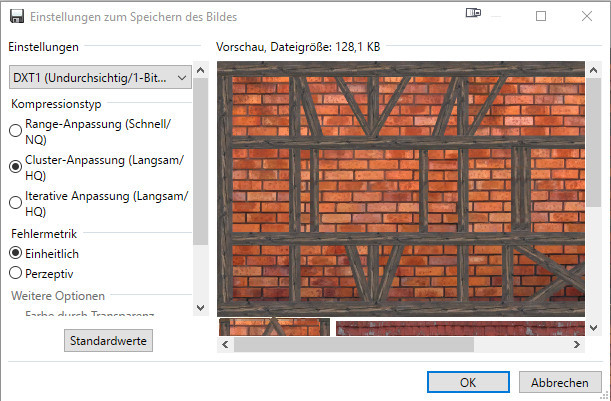Click preview horizontal scroll-right arrow

click(577, 344)
